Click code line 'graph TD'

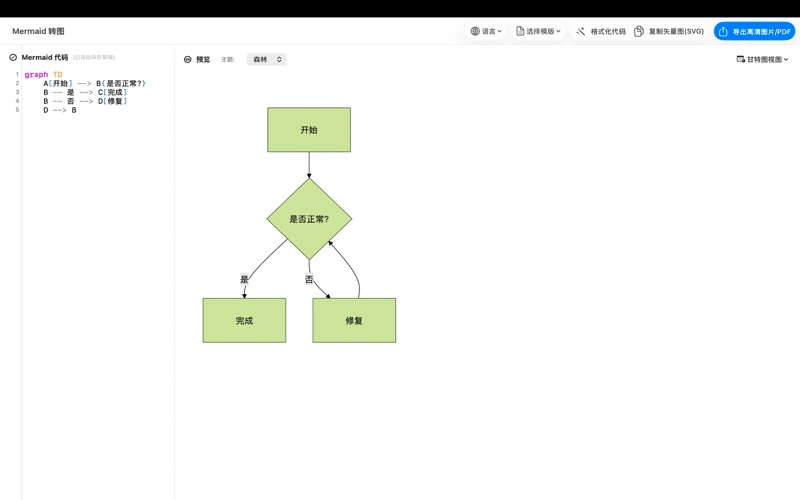coord(43,74)
